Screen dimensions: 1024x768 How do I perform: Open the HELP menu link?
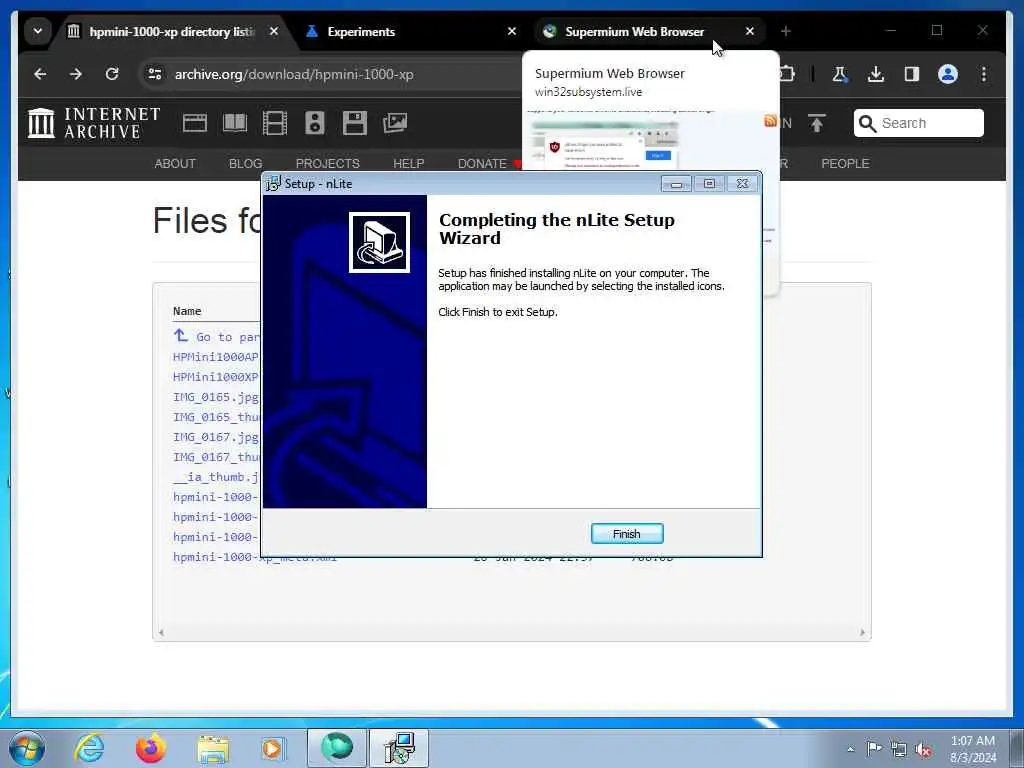pos(409,164)
